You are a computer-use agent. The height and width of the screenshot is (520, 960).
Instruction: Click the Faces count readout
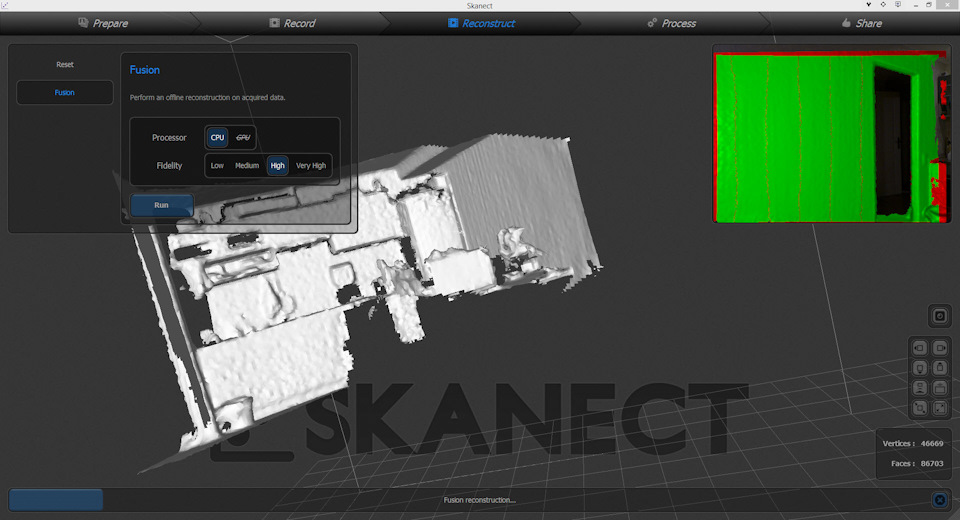tap(917, 464)
